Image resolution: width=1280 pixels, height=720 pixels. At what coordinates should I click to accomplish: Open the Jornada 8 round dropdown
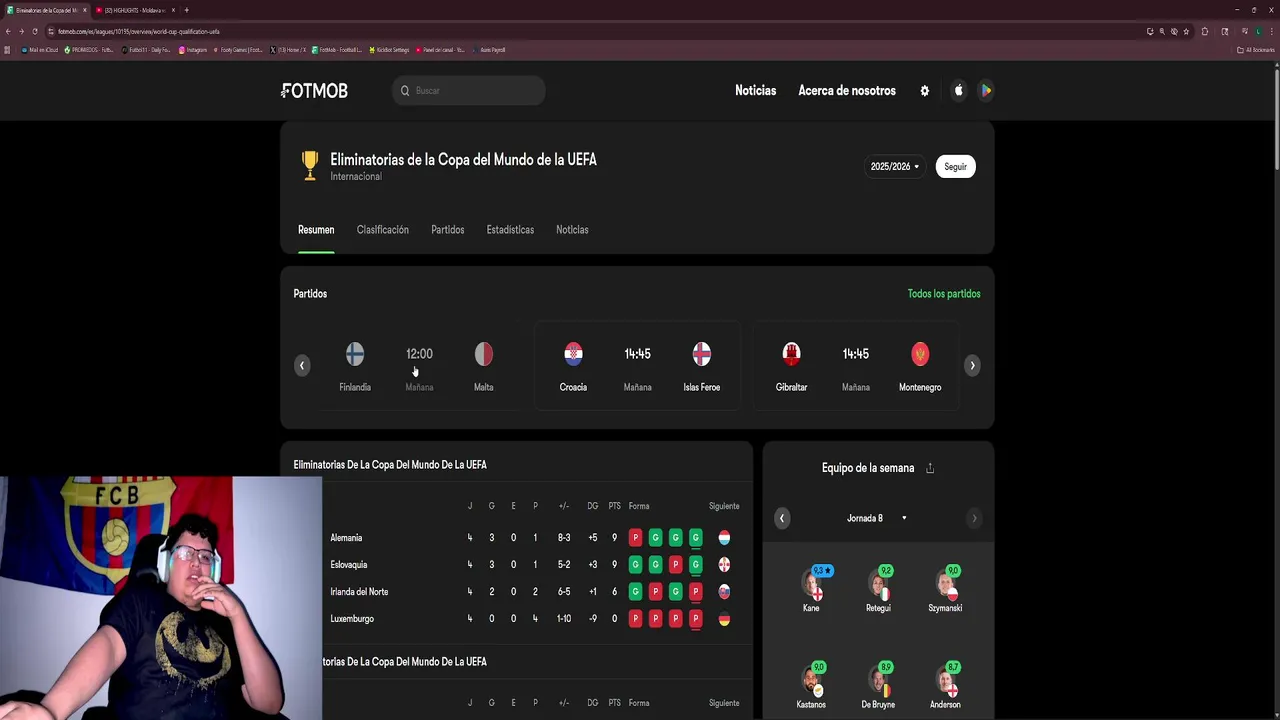point(877,518)
